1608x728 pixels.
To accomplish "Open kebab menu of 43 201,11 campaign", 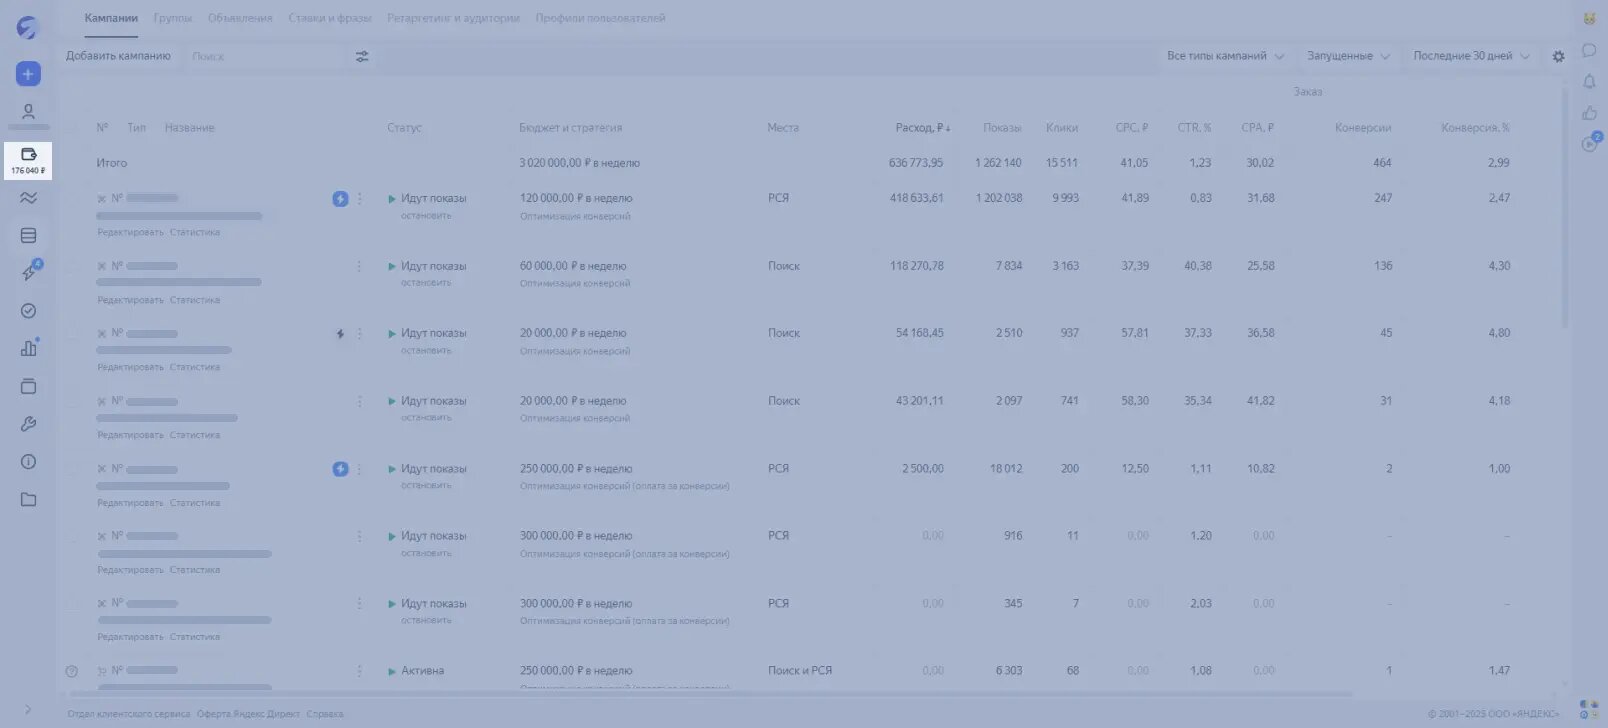I will tap(360, 401).
